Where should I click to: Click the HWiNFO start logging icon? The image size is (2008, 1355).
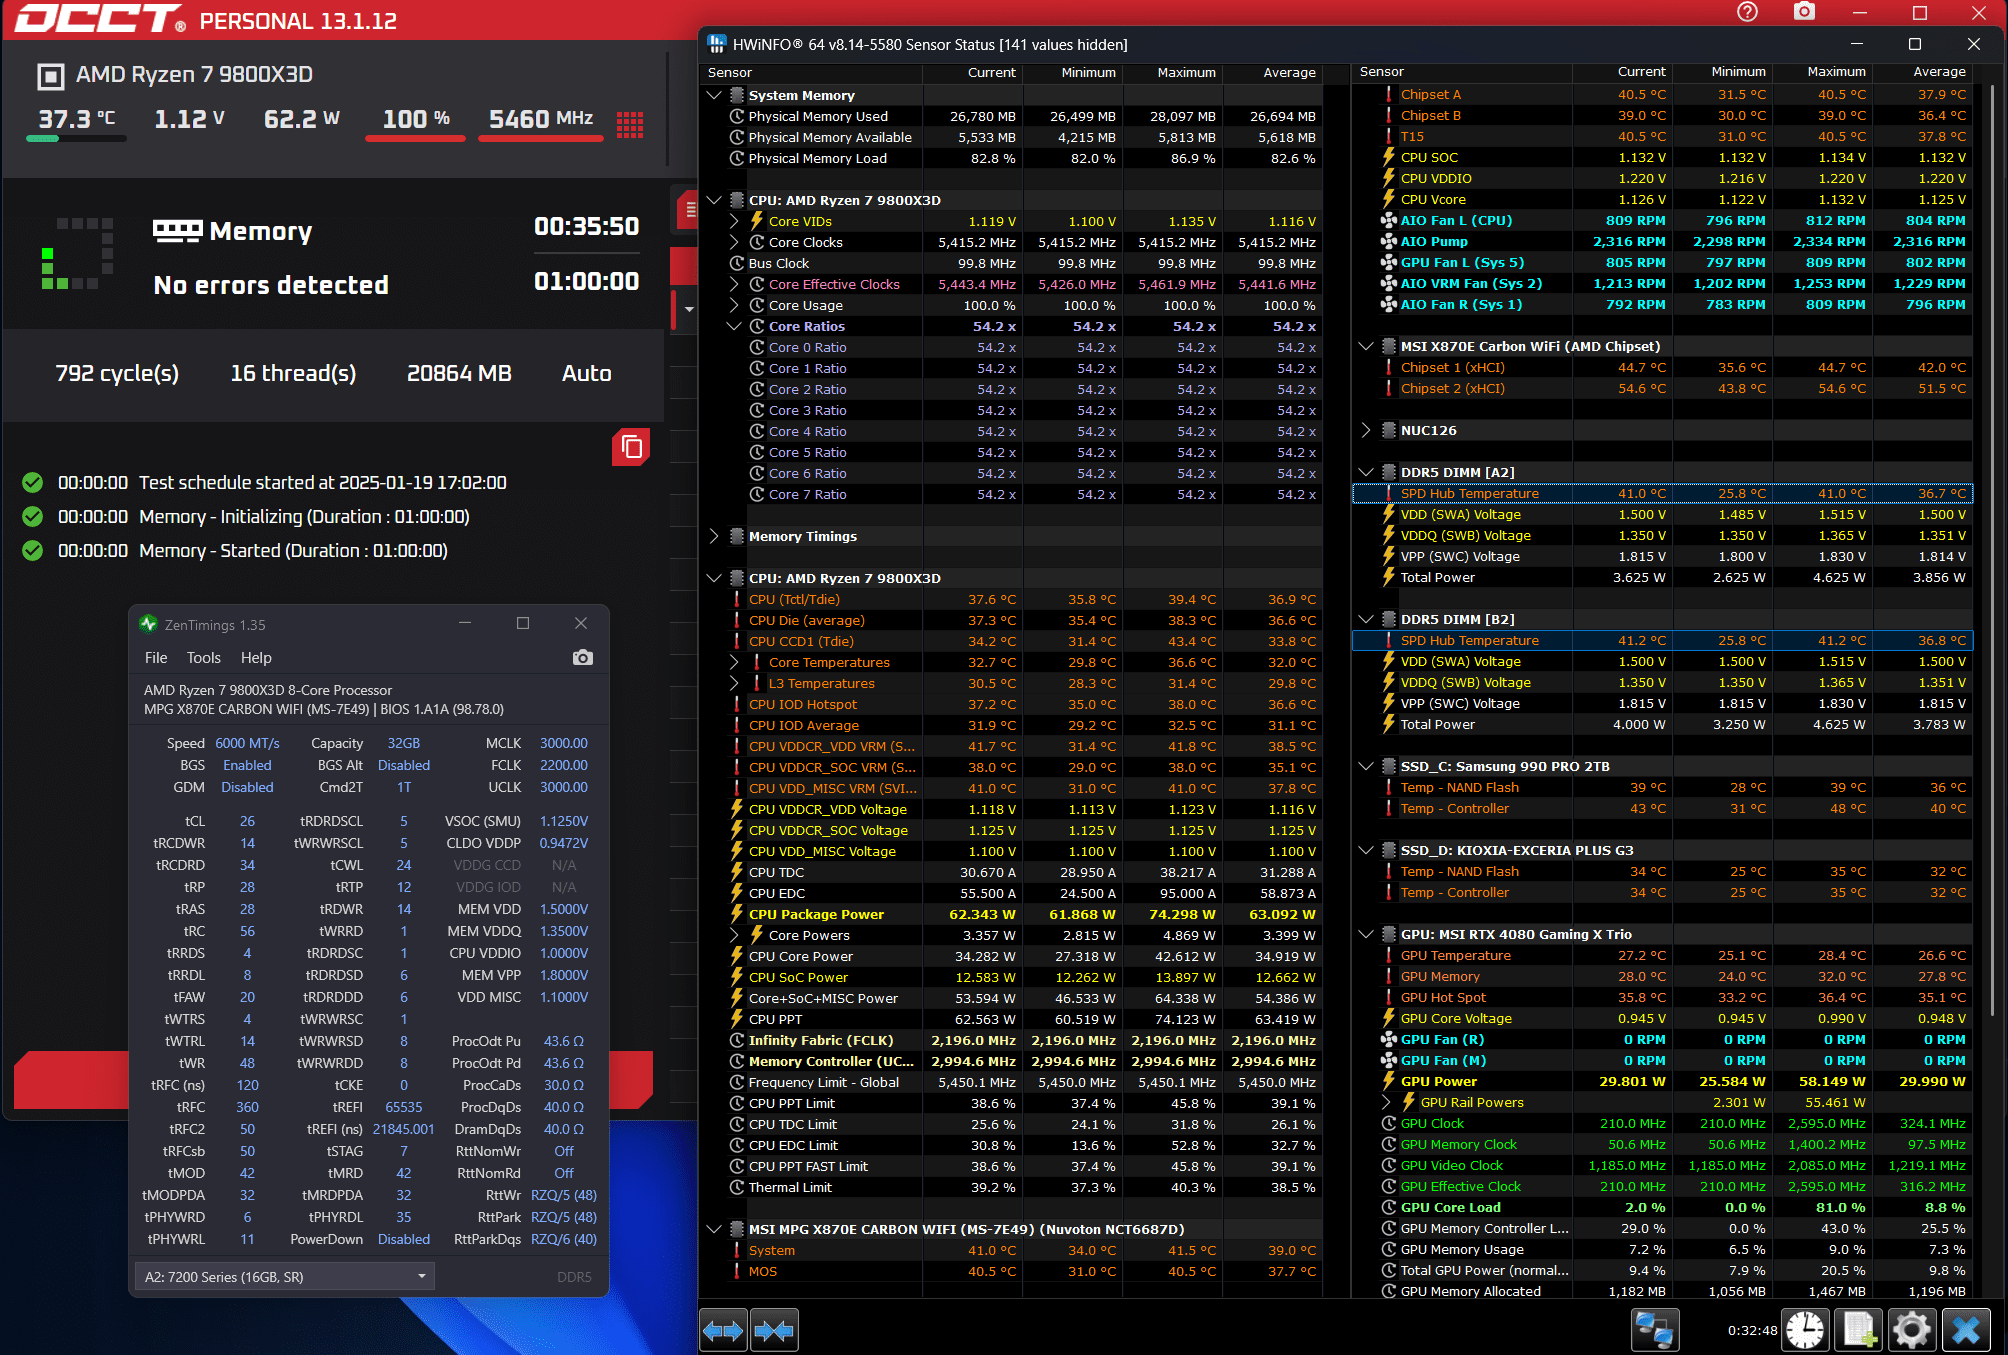click(1858, 1330)
